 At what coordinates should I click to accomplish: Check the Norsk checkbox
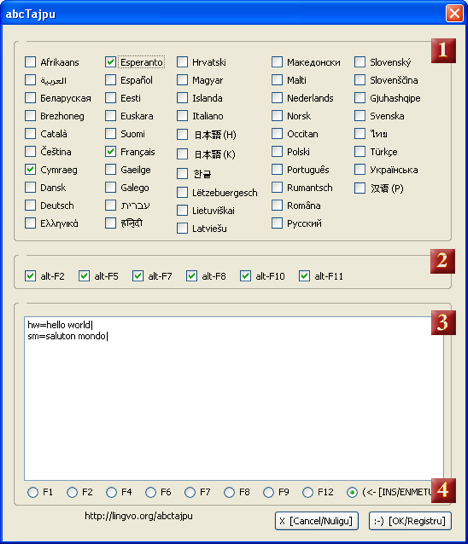click(x=277, y=116)
